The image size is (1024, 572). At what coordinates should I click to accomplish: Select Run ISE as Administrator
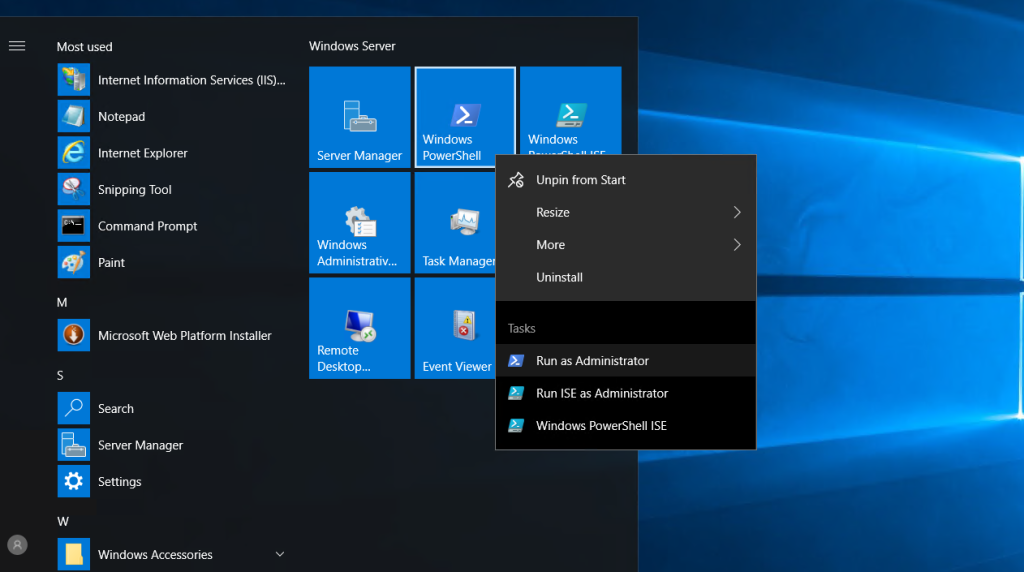click(x=601, y=393)
